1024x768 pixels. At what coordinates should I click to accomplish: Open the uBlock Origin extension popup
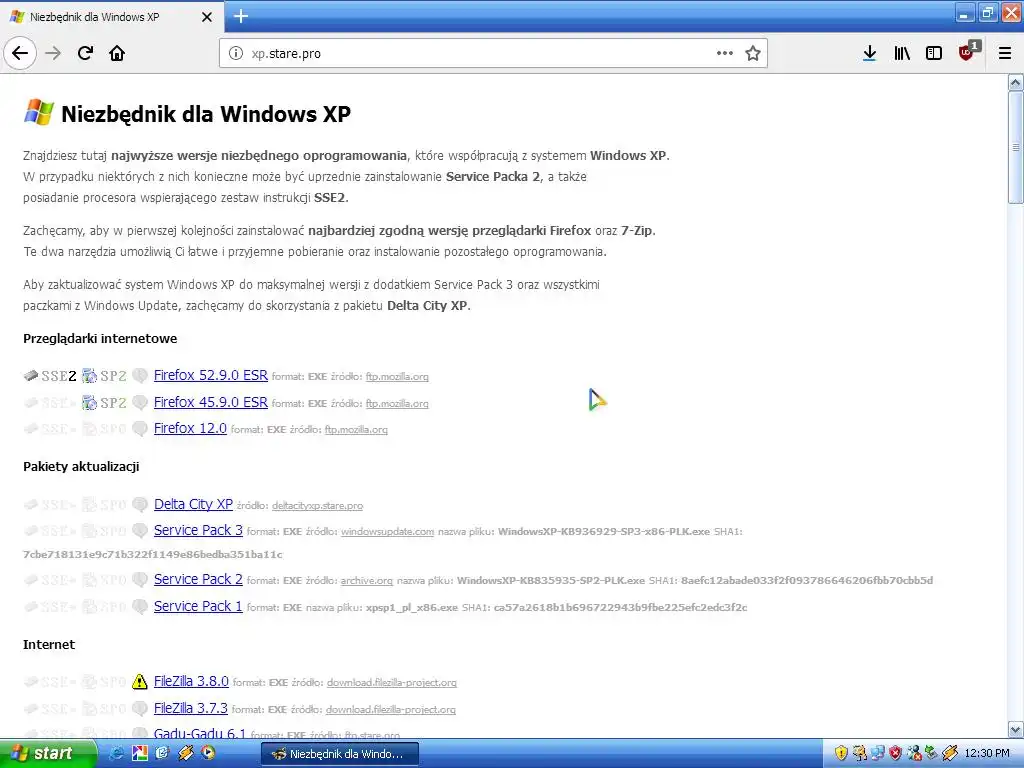pyautogui.click(x=967, y=52)
